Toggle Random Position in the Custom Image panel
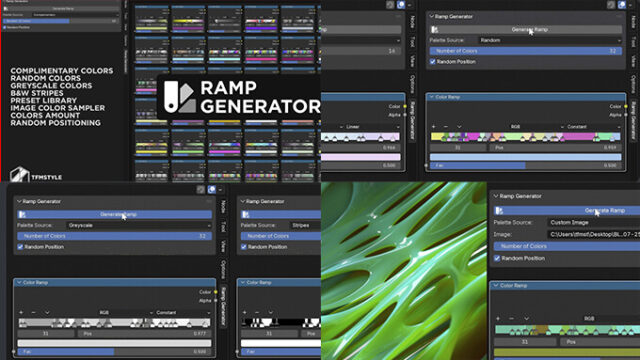Viewport: 640px width, 360px height. (x=497, y=258)
